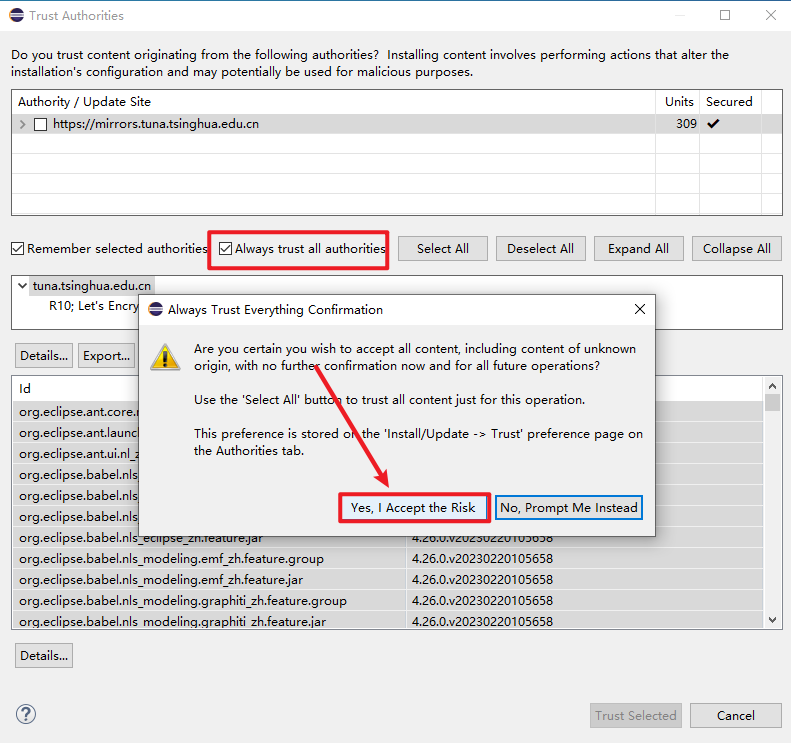791x743 pixels.
Task: Click the Units column header
Action: point(679,102)
